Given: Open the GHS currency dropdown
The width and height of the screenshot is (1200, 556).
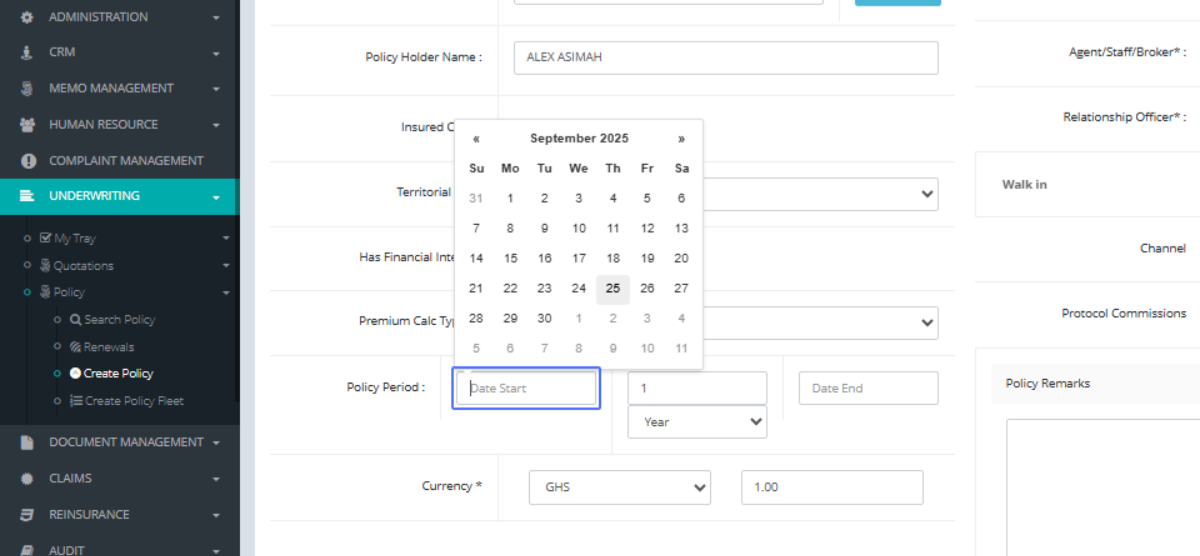Looking at the screenshot, I should pyautogui.click(x=619, y=488).
